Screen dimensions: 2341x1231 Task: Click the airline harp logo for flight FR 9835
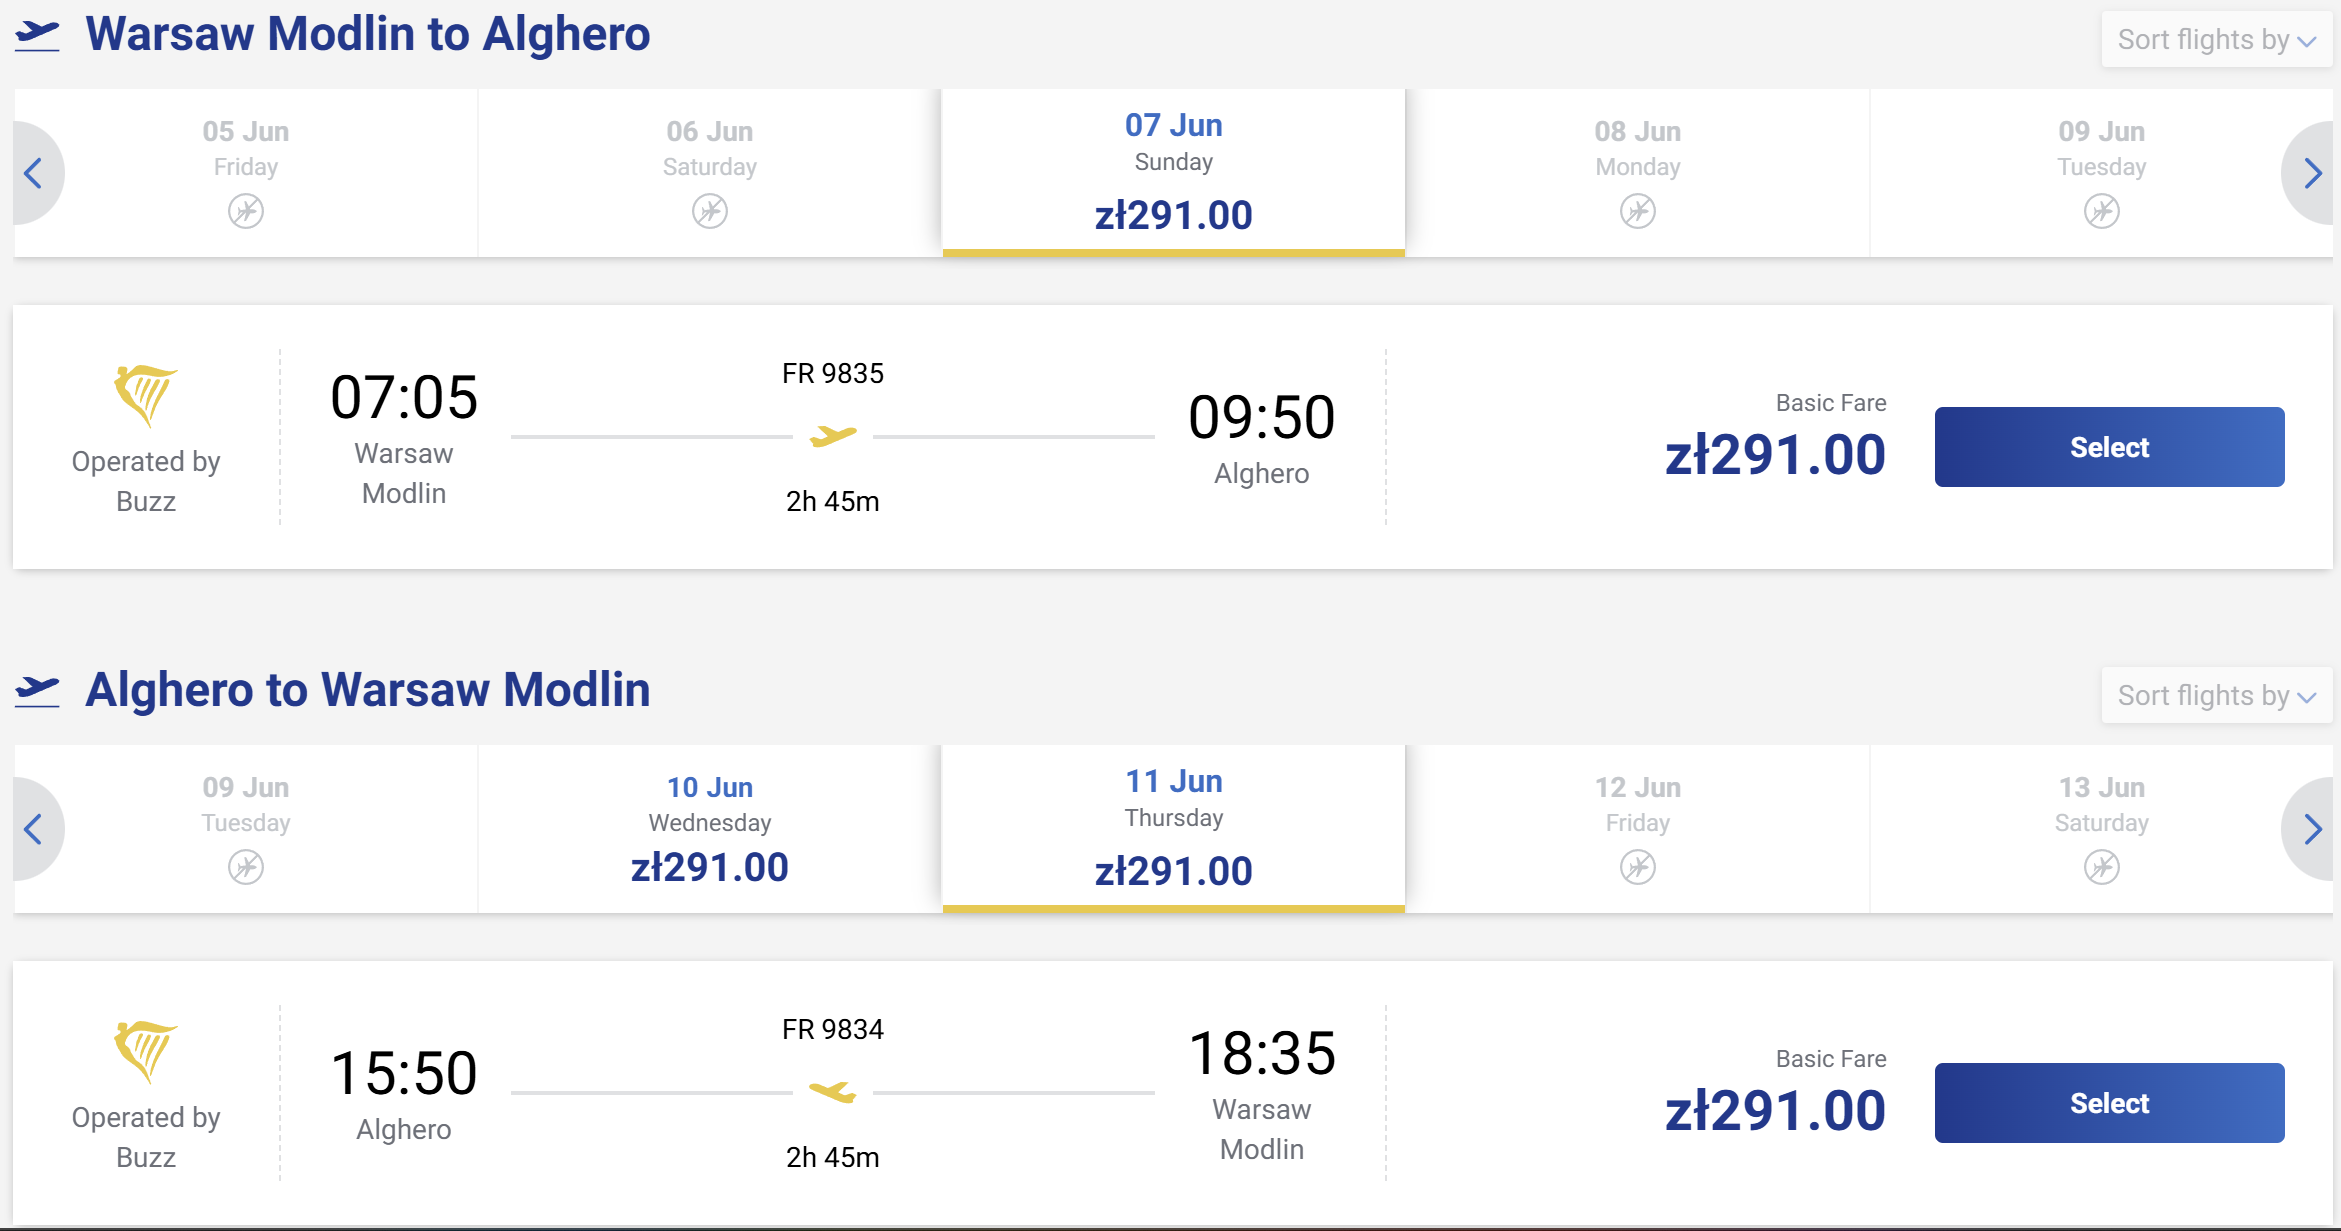146,396
